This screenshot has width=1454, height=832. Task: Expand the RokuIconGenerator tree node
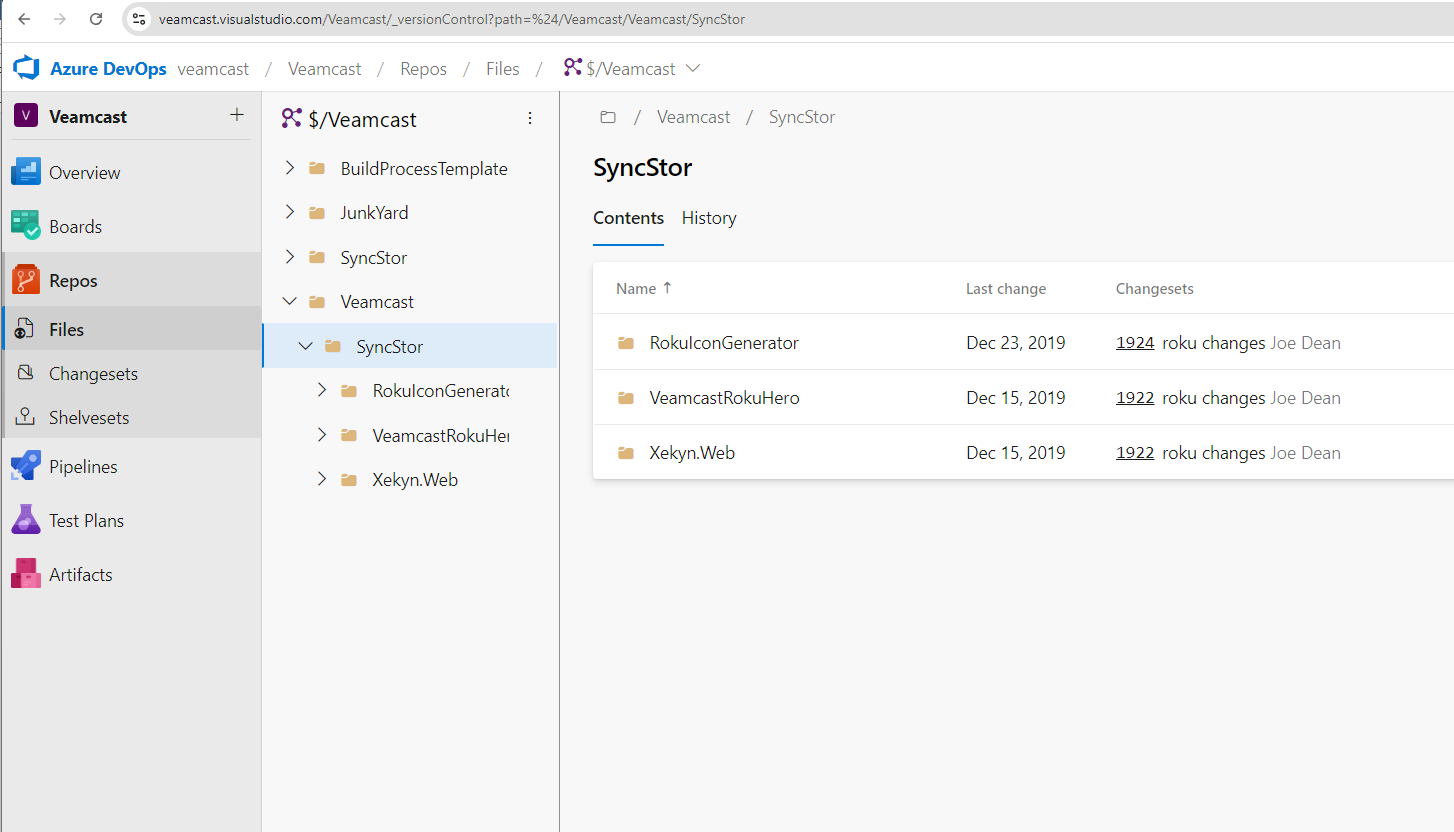point(322,390)
